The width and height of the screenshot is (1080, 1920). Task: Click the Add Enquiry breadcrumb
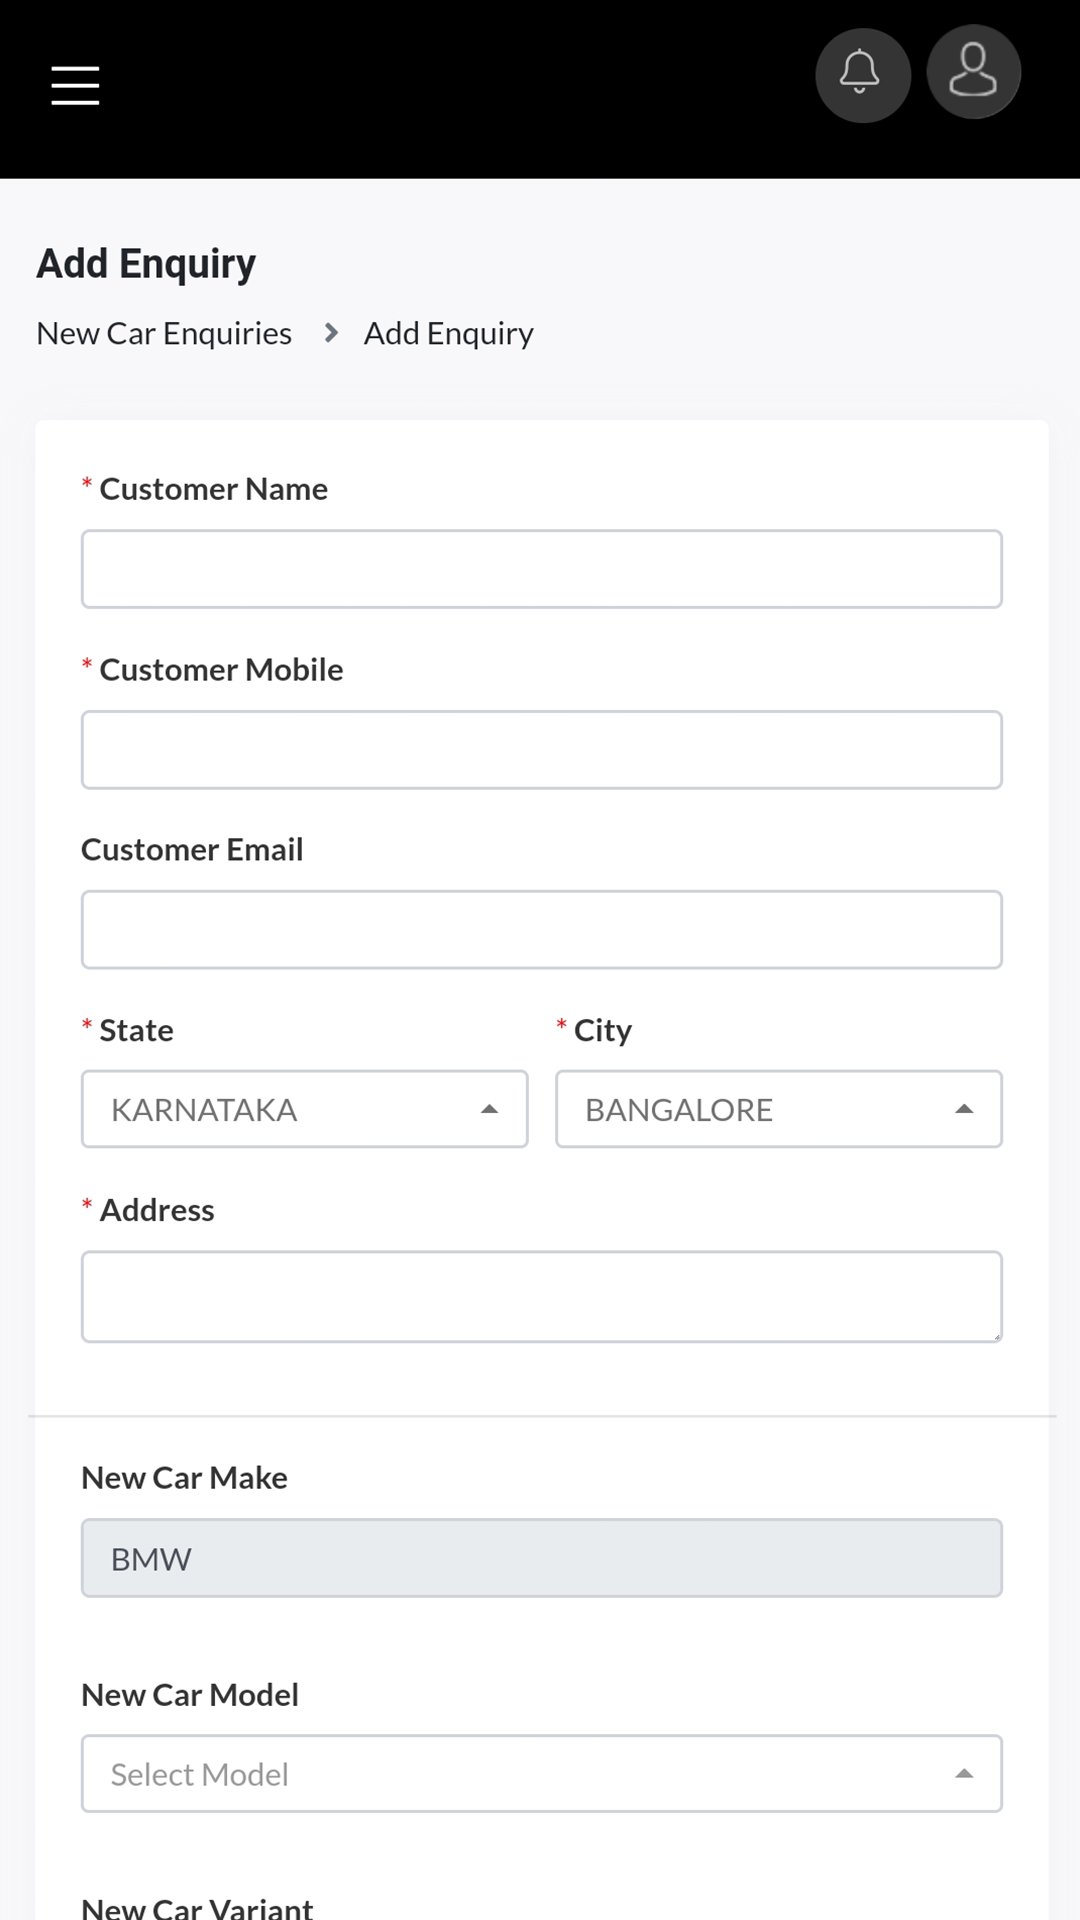coord(448,333)
